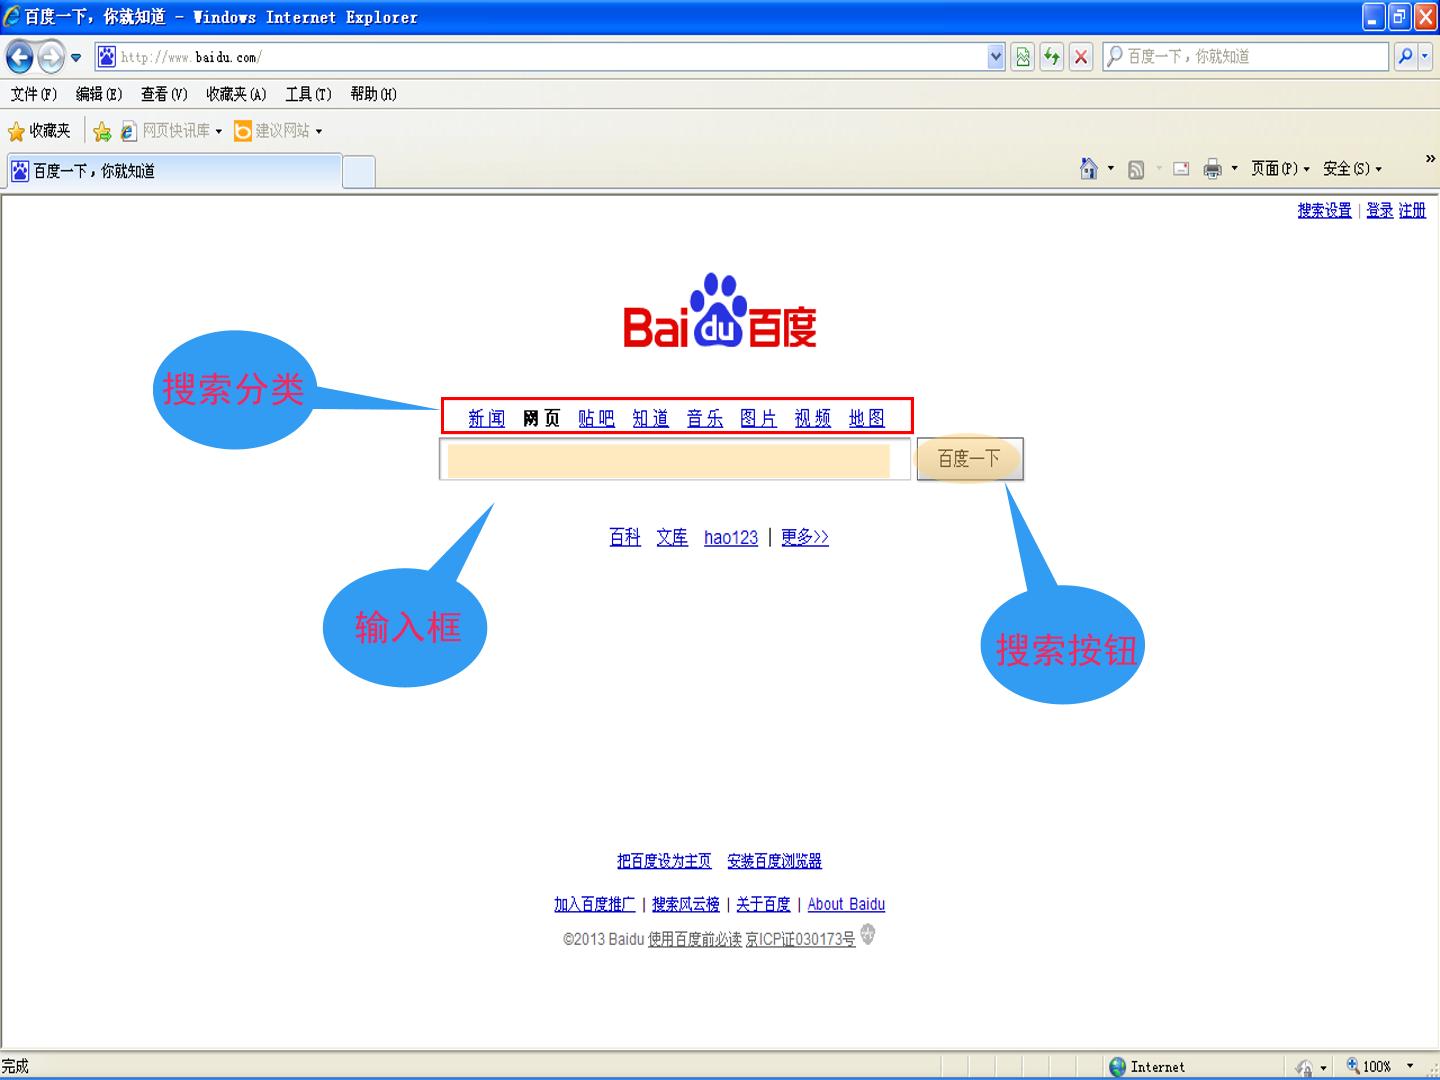Image resolution: width=1440 pixels, height=1080 pixels.
Task: Click 安装百度浏览器 link
Action: pos(774,861)
